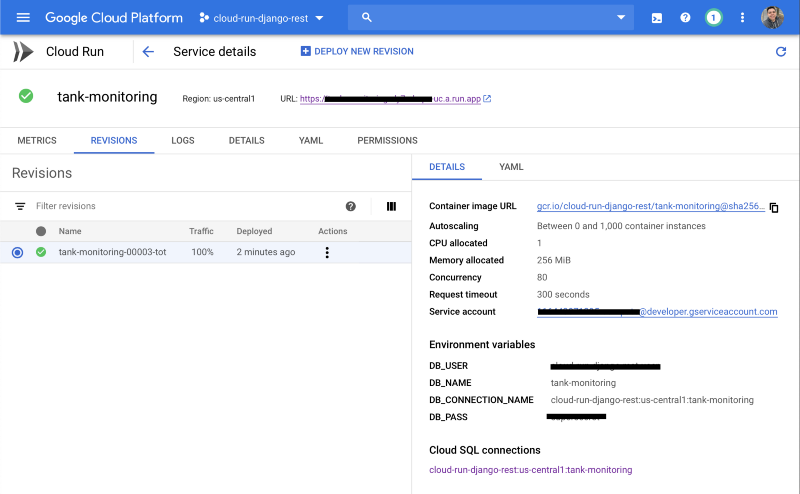Switch to the Revisions tab

(x=114, y=140)
